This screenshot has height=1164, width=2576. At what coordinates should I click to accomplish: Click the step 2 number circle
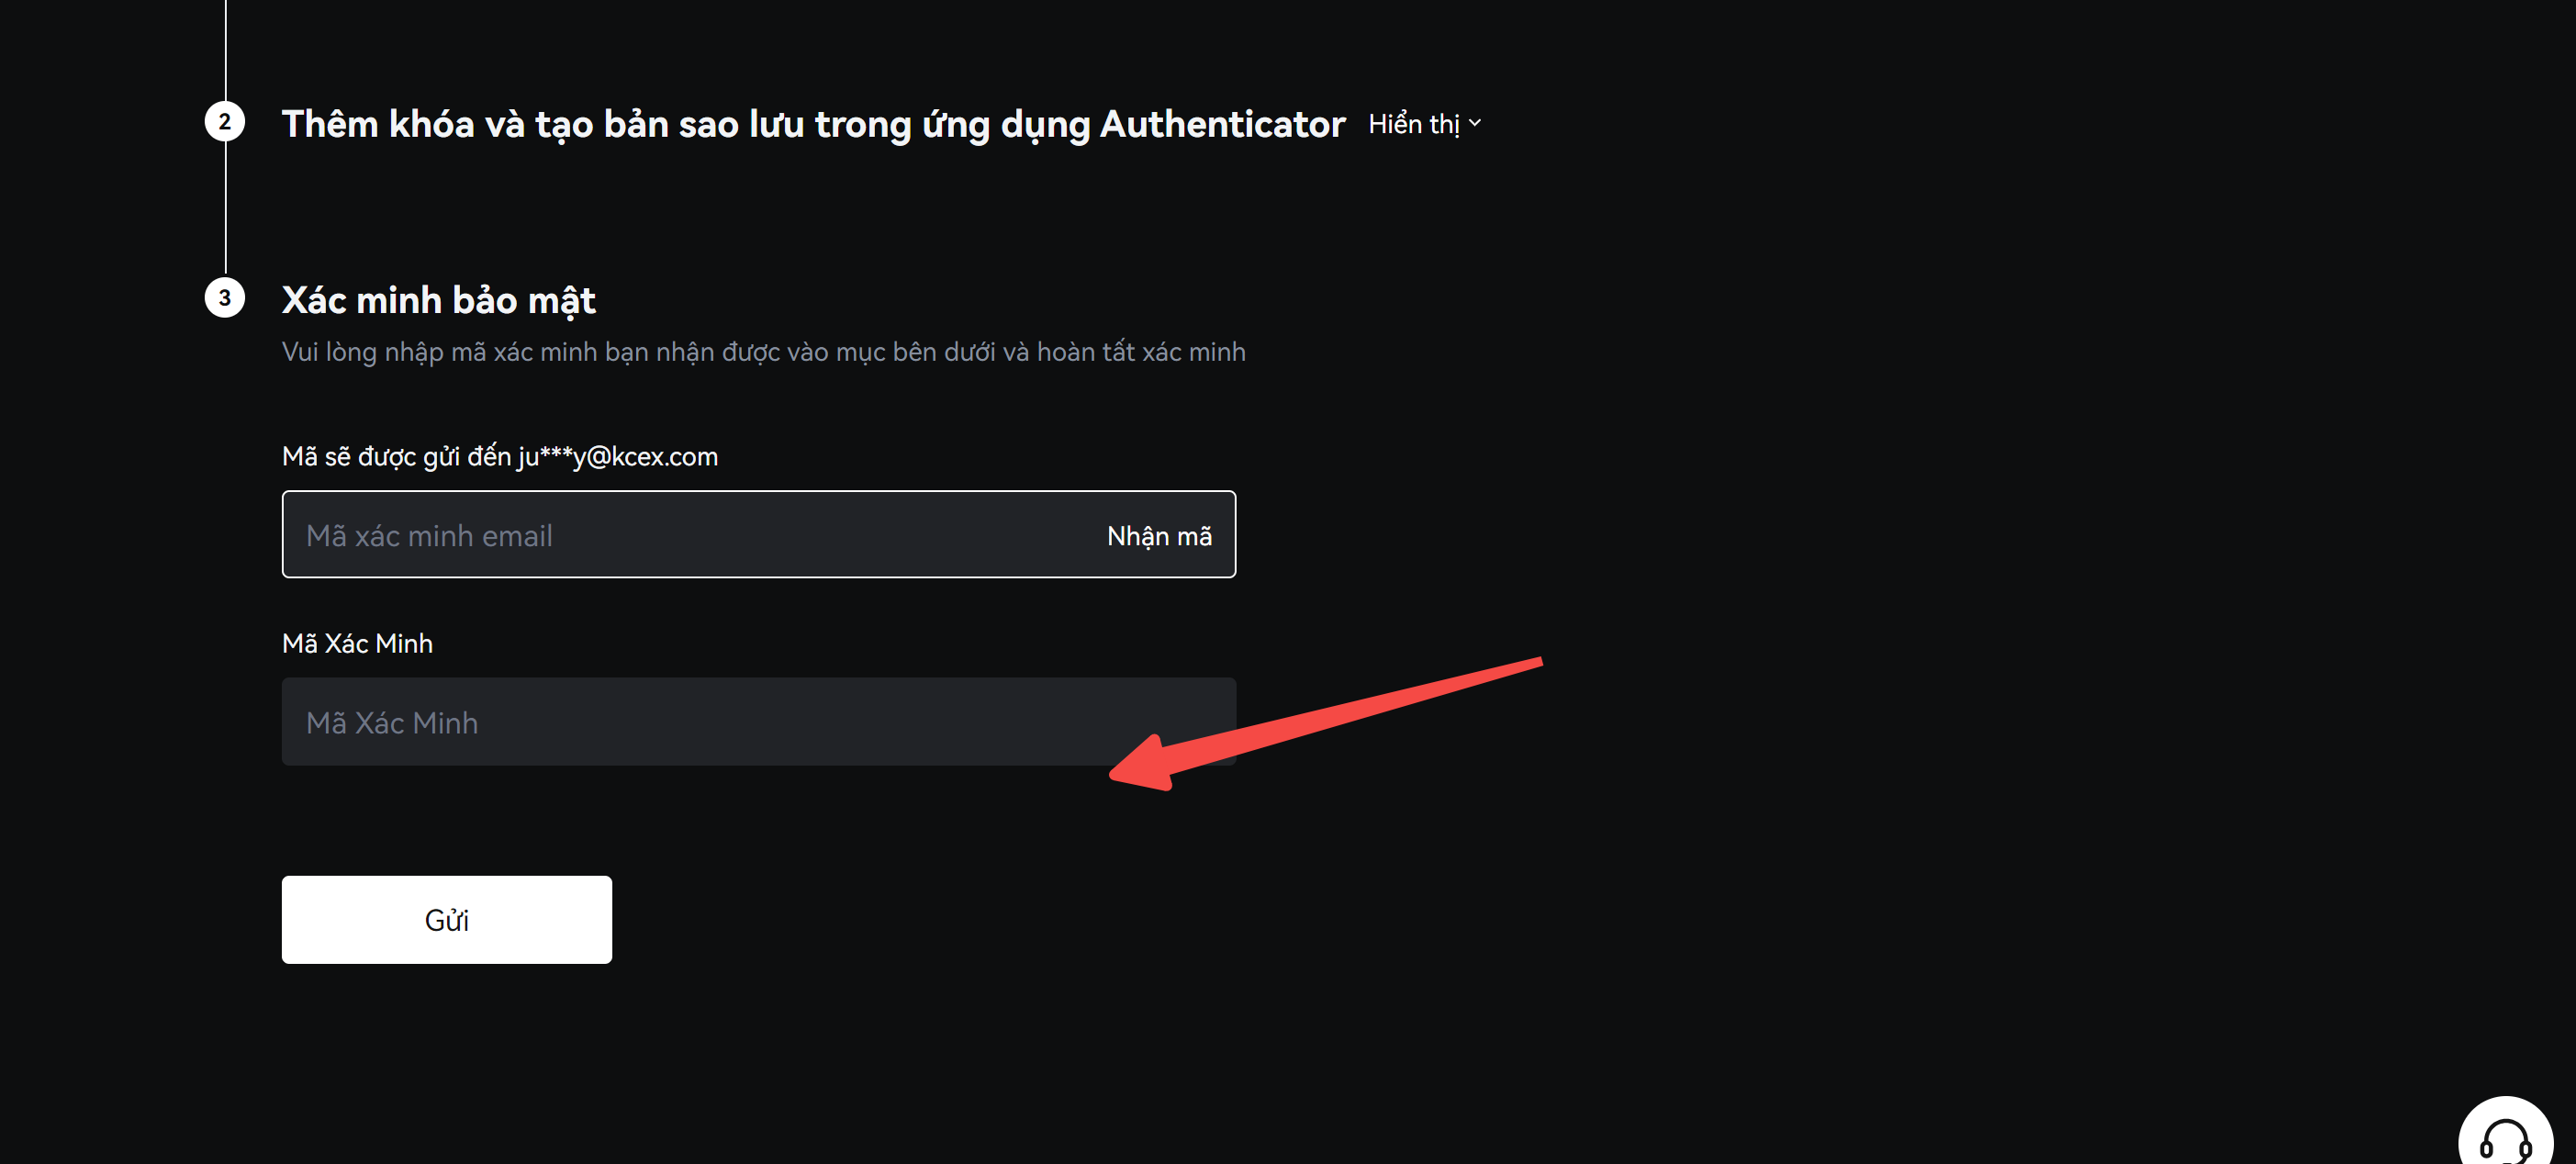pyautogui.click(x=225, y=122)
